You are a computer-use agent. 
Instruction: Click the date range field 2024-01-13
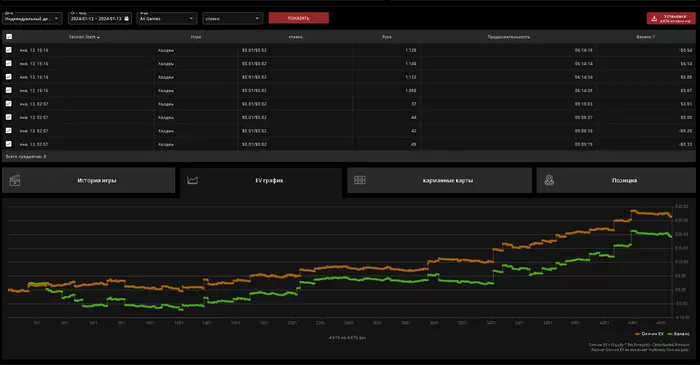[x=100, y=18]
